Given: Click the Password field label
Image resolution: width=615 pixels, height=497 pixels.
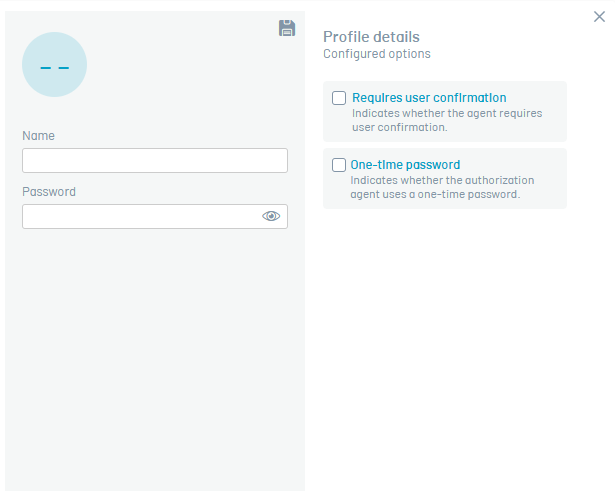Looking at the screenshot, I should click(49, 192).
